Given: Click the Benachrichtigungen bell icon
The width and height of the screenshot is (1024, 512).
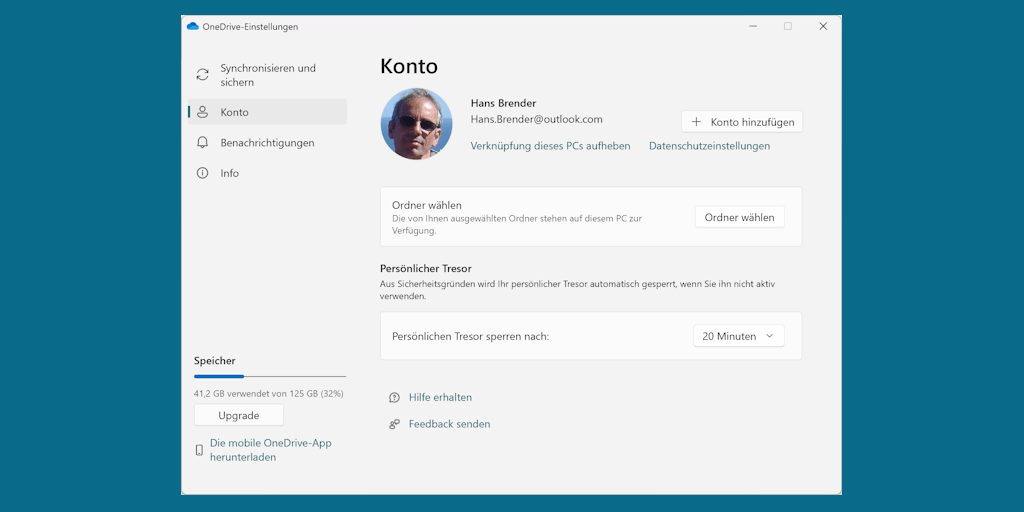Looking at the screenshot, I should (202, 143).
